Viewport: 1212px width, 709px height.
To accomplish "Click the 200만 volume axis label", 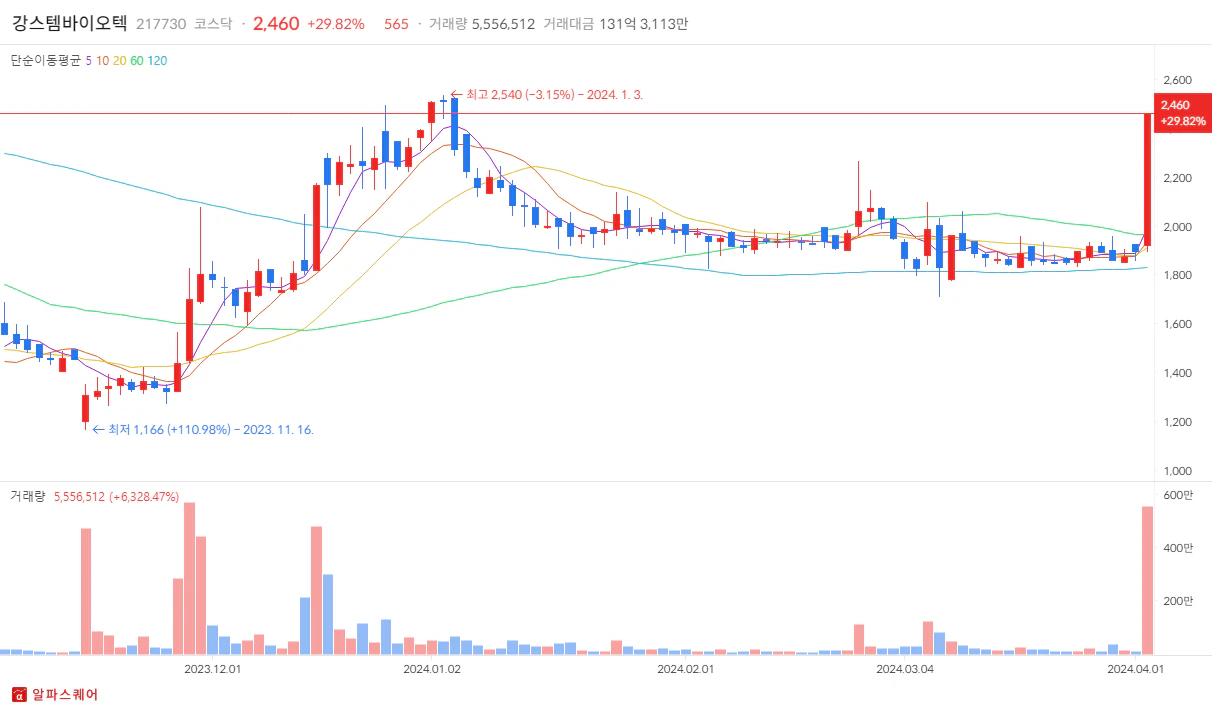I will [x=1179, y=601].
